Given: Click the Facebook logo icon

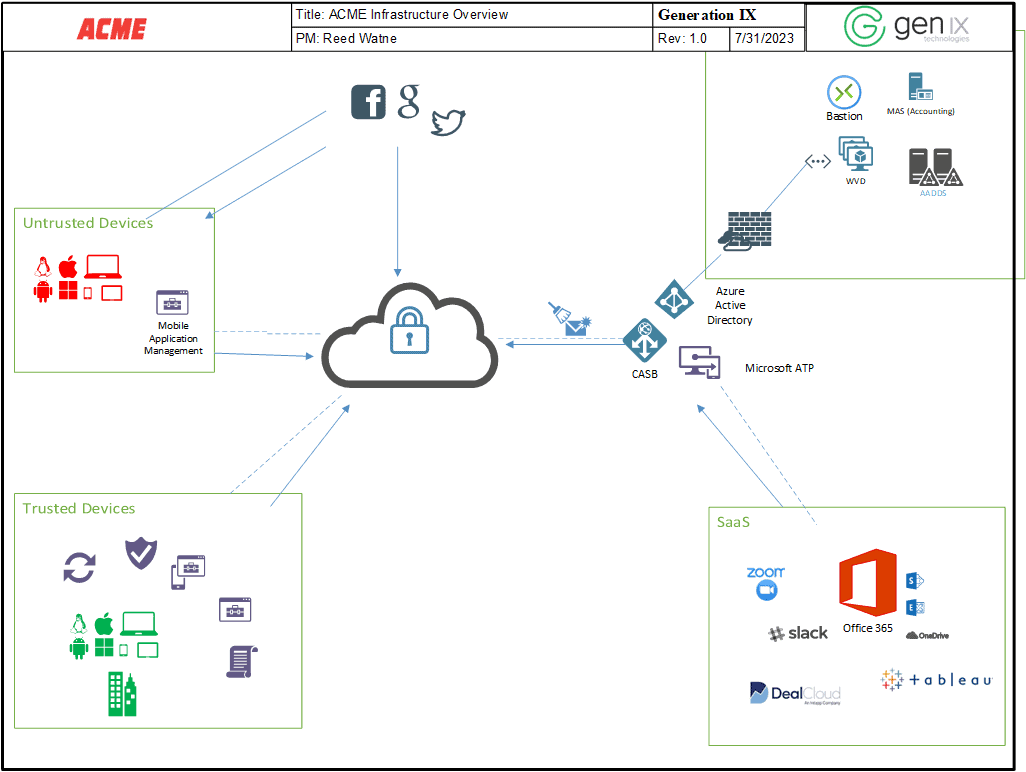Looking at the screenshot, I should (x=368, y=102).
